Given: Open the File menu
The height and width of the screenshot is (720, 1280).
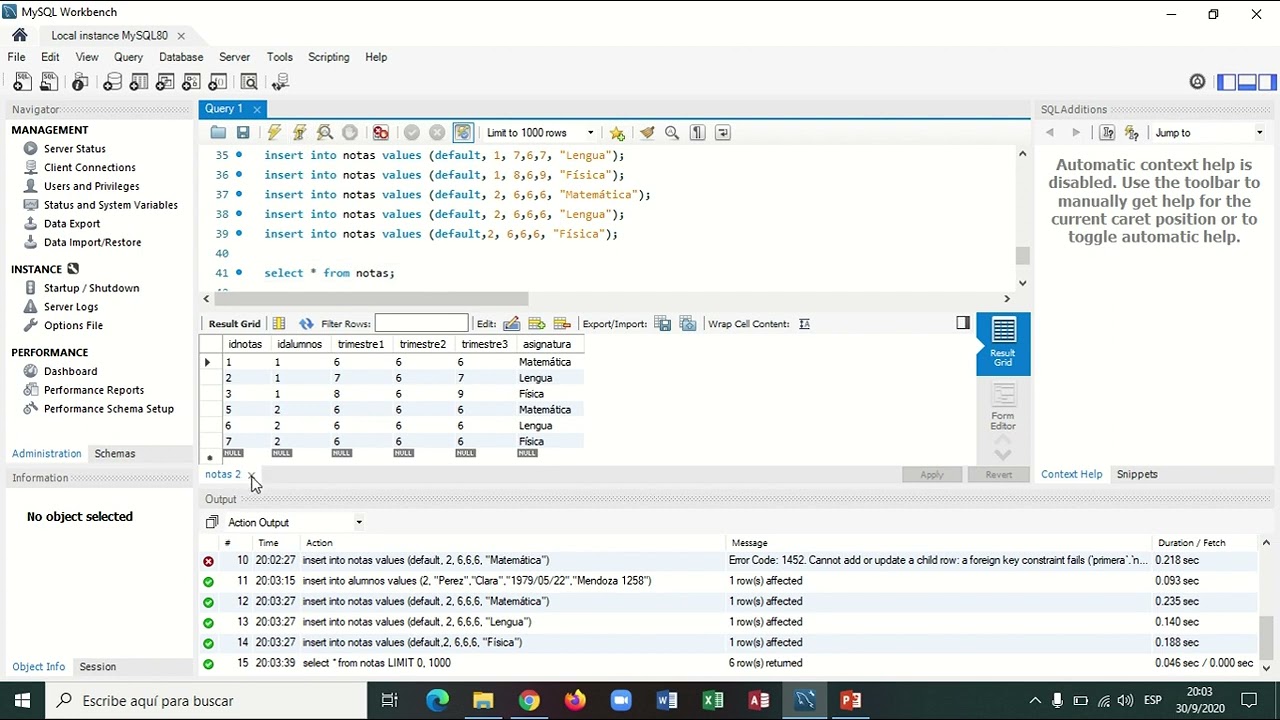Looking at the screenshot, I should tap(16, 57).
